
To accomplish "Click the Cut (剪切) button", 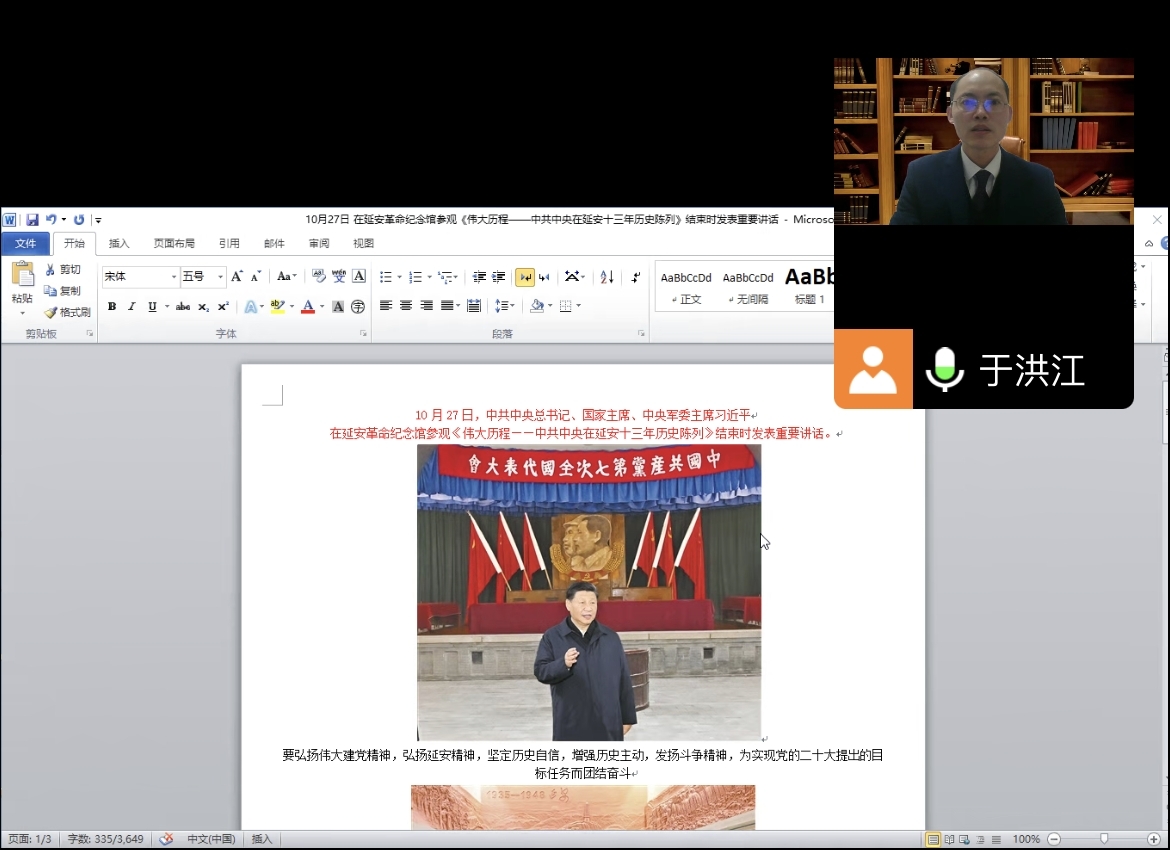I will (62, 270).
